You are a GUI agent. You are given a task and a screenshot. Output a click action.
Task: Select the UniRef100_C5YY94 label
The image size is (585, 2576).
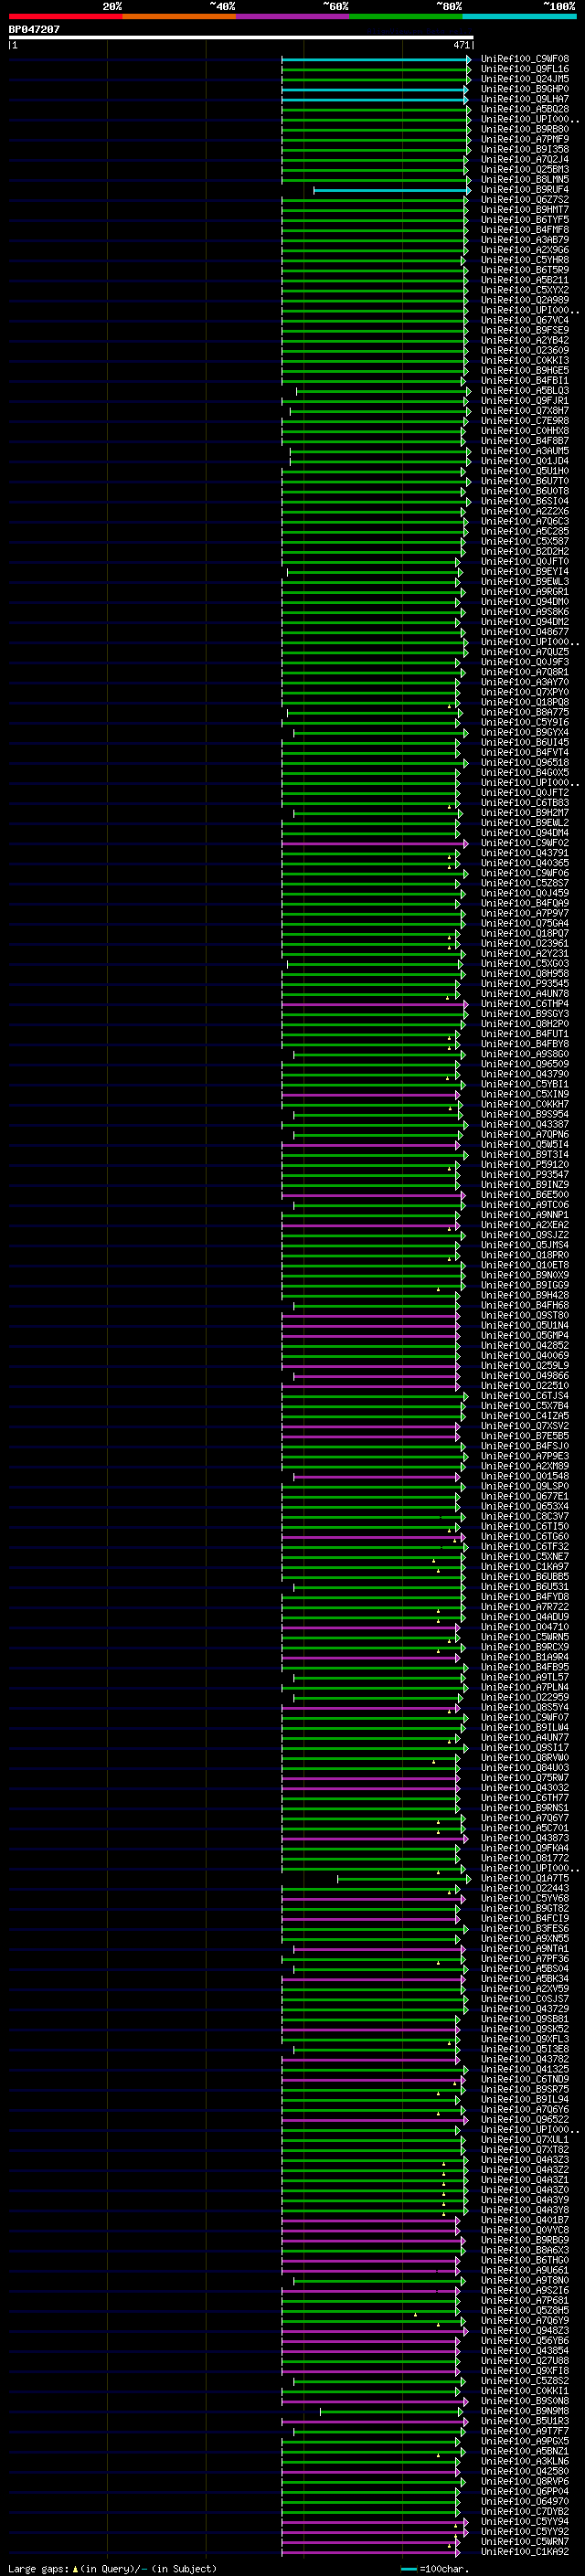click(x=524, y=2521)
